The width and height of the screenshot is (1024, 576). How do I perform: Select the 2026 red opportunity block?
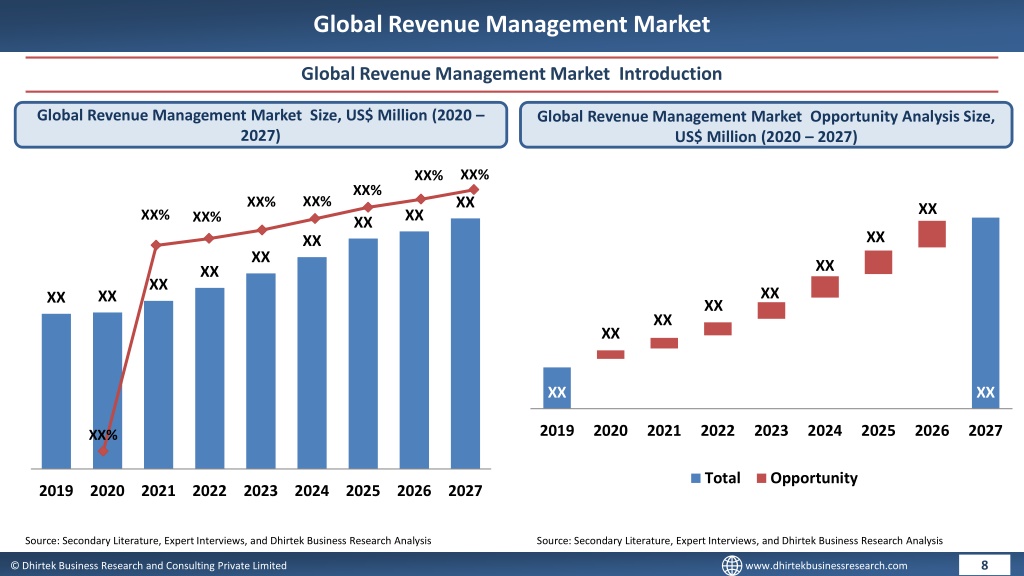pos(932,234)
